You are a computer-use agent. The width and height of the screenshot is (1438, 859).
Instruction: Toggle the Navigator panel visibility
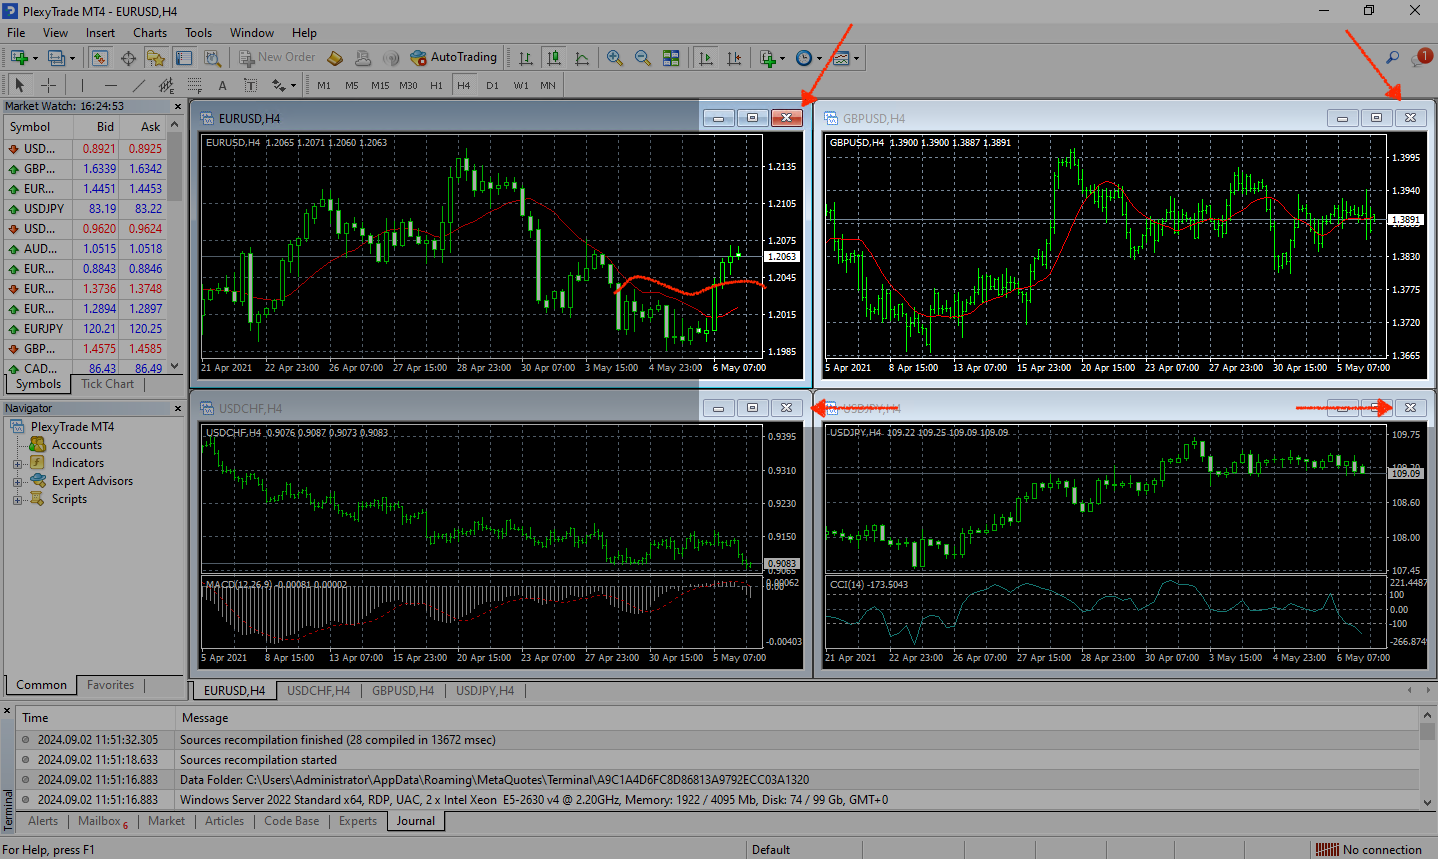(156, 57)
